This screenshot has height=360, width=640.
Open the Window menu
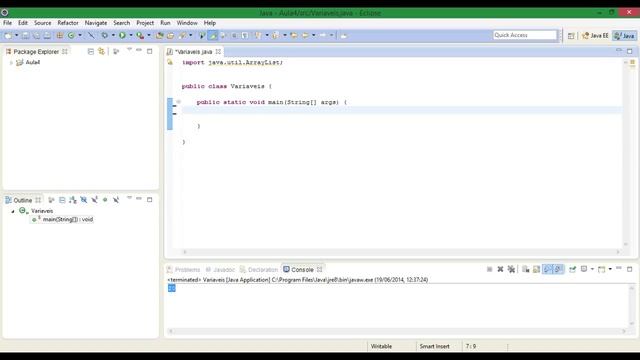187,23
